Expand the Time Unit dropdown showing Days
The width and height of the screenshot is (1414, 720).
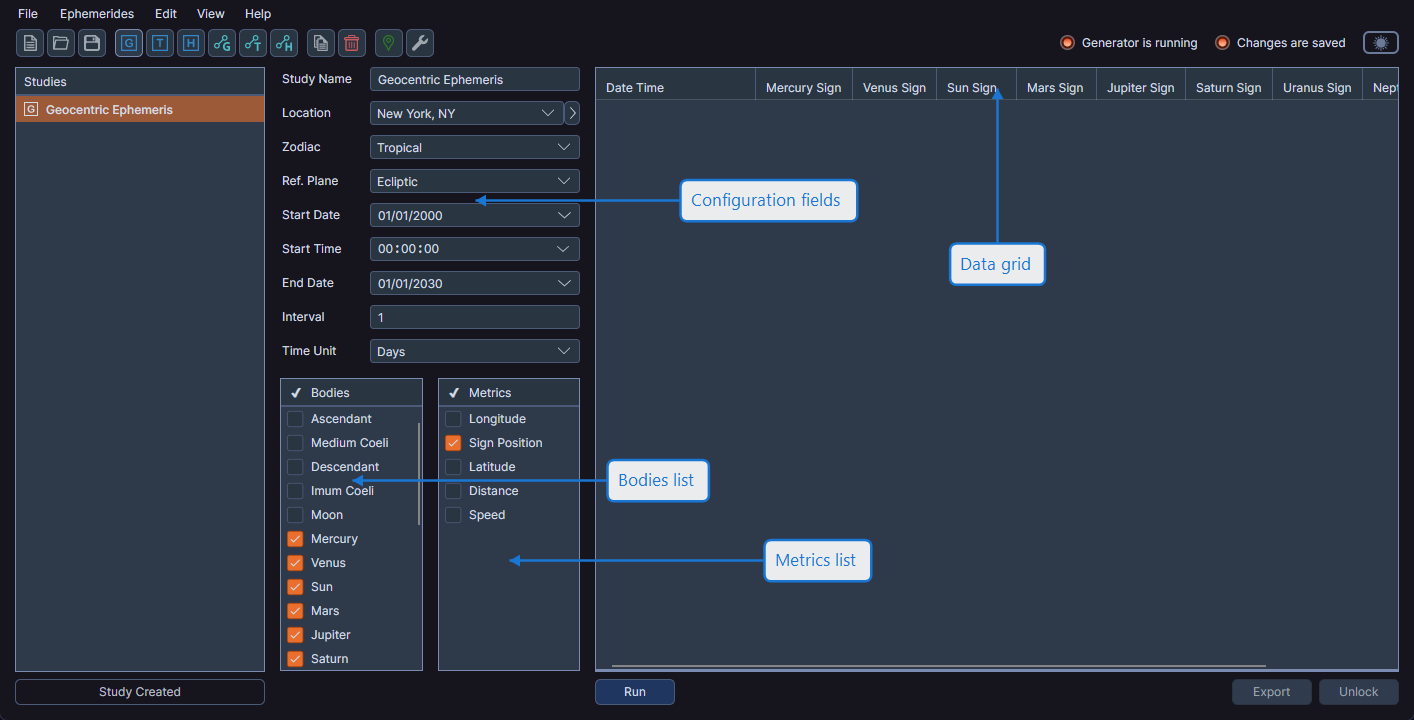pyautogui.click(x=474, y=351)
